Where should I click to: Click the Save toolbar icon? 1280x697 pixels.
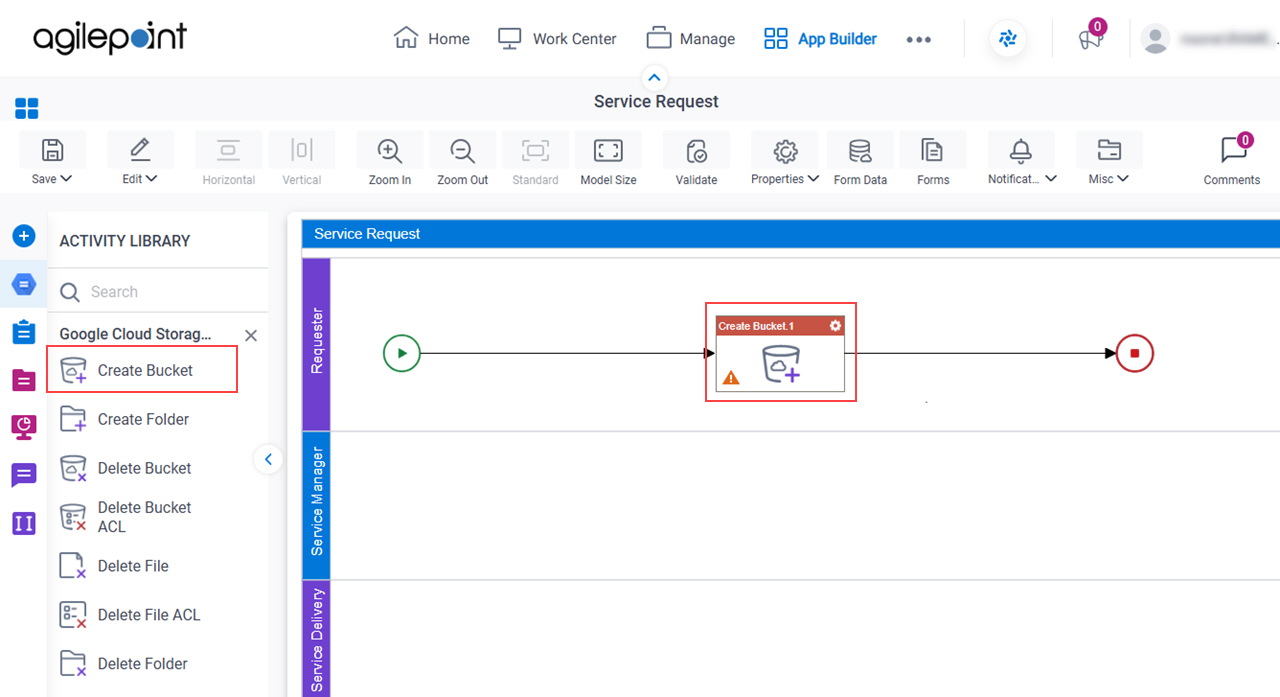pyautogui.click(x=52, y=150)
